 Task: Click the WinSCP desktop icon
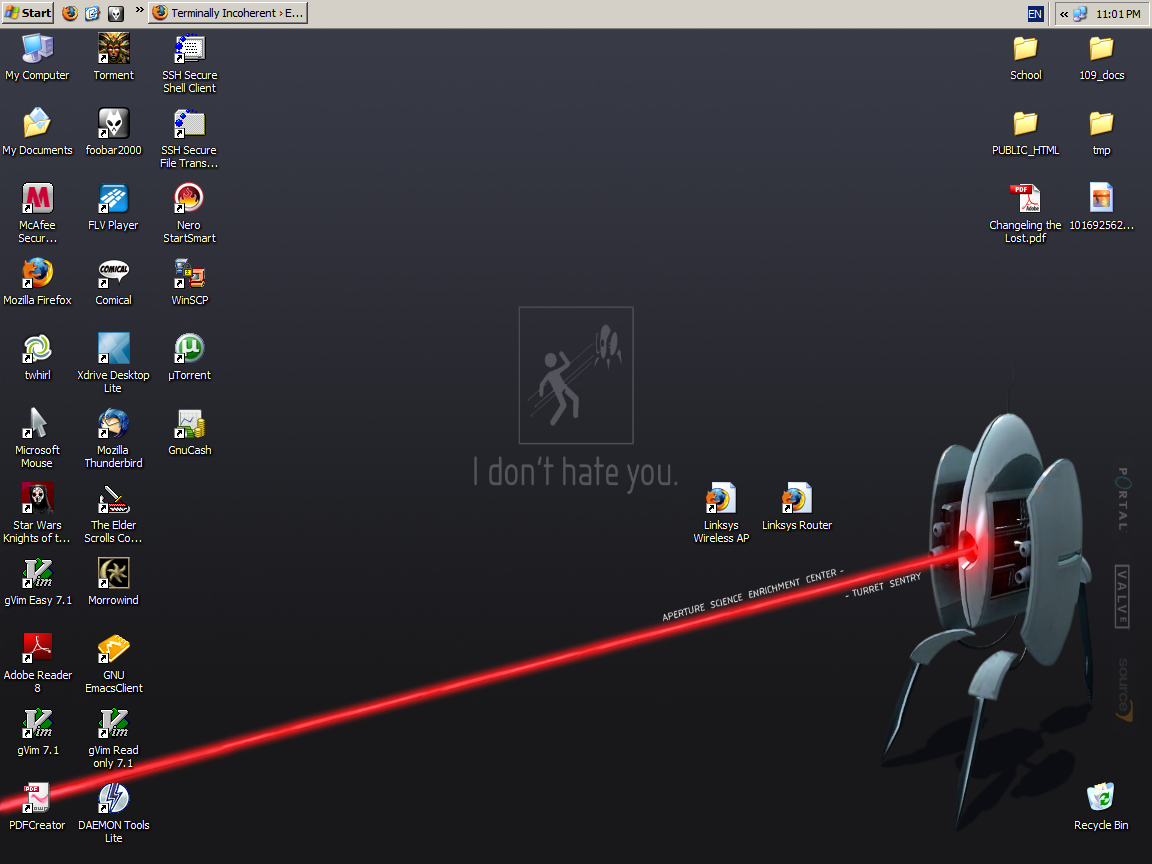pos(189,274)
